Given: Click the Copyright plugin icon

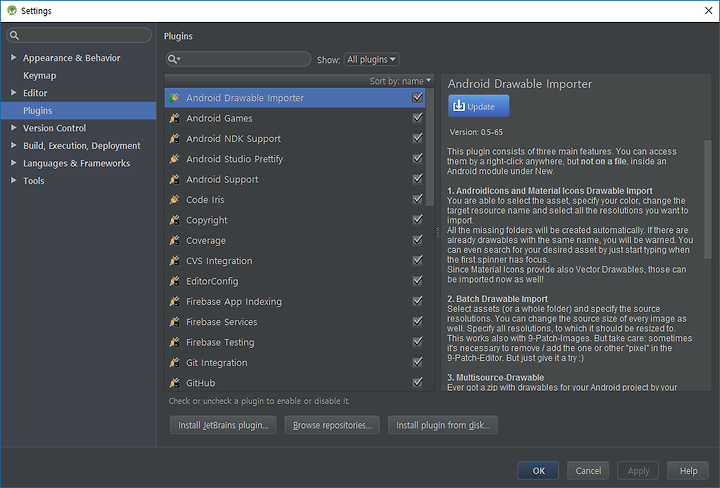Looking at the screenshot, I should (x=174, y=220).
